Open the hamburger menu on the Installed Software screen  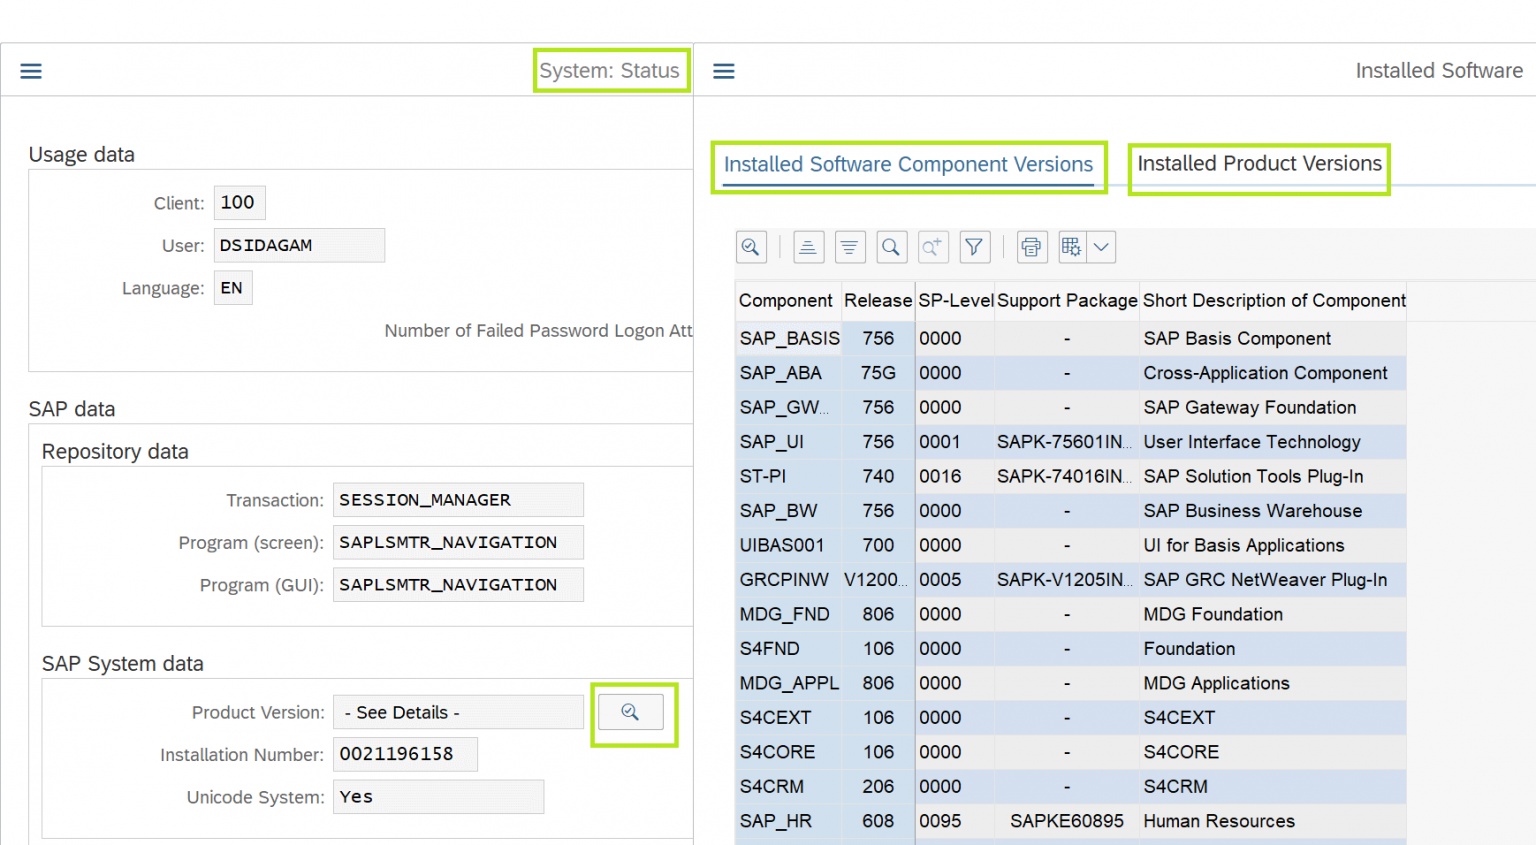pyautogui.click(x=723, y=70)
